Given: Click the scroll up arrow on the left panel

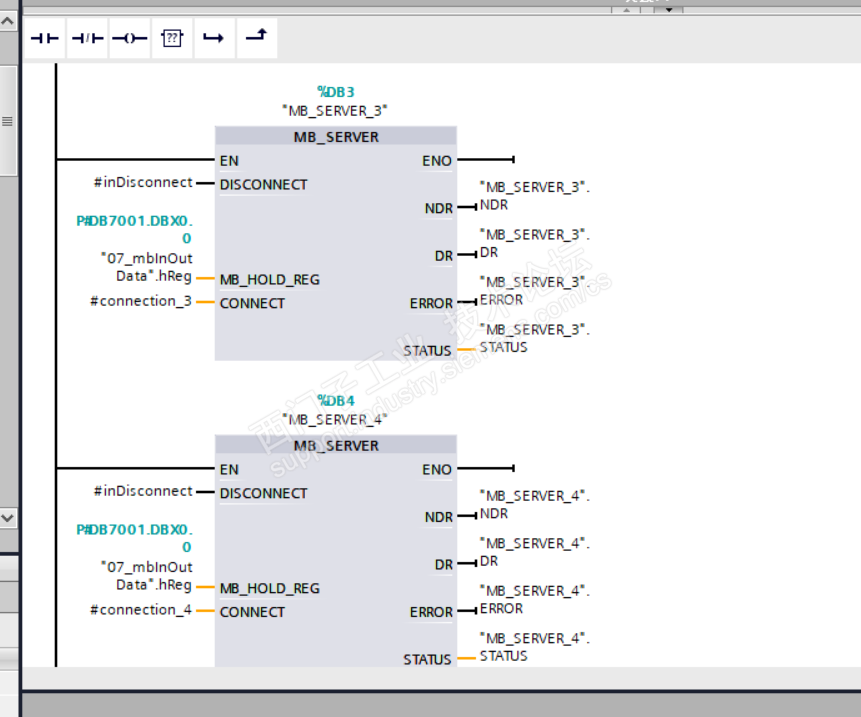Looking at the screenshot, I should click(x=8, y=21).
